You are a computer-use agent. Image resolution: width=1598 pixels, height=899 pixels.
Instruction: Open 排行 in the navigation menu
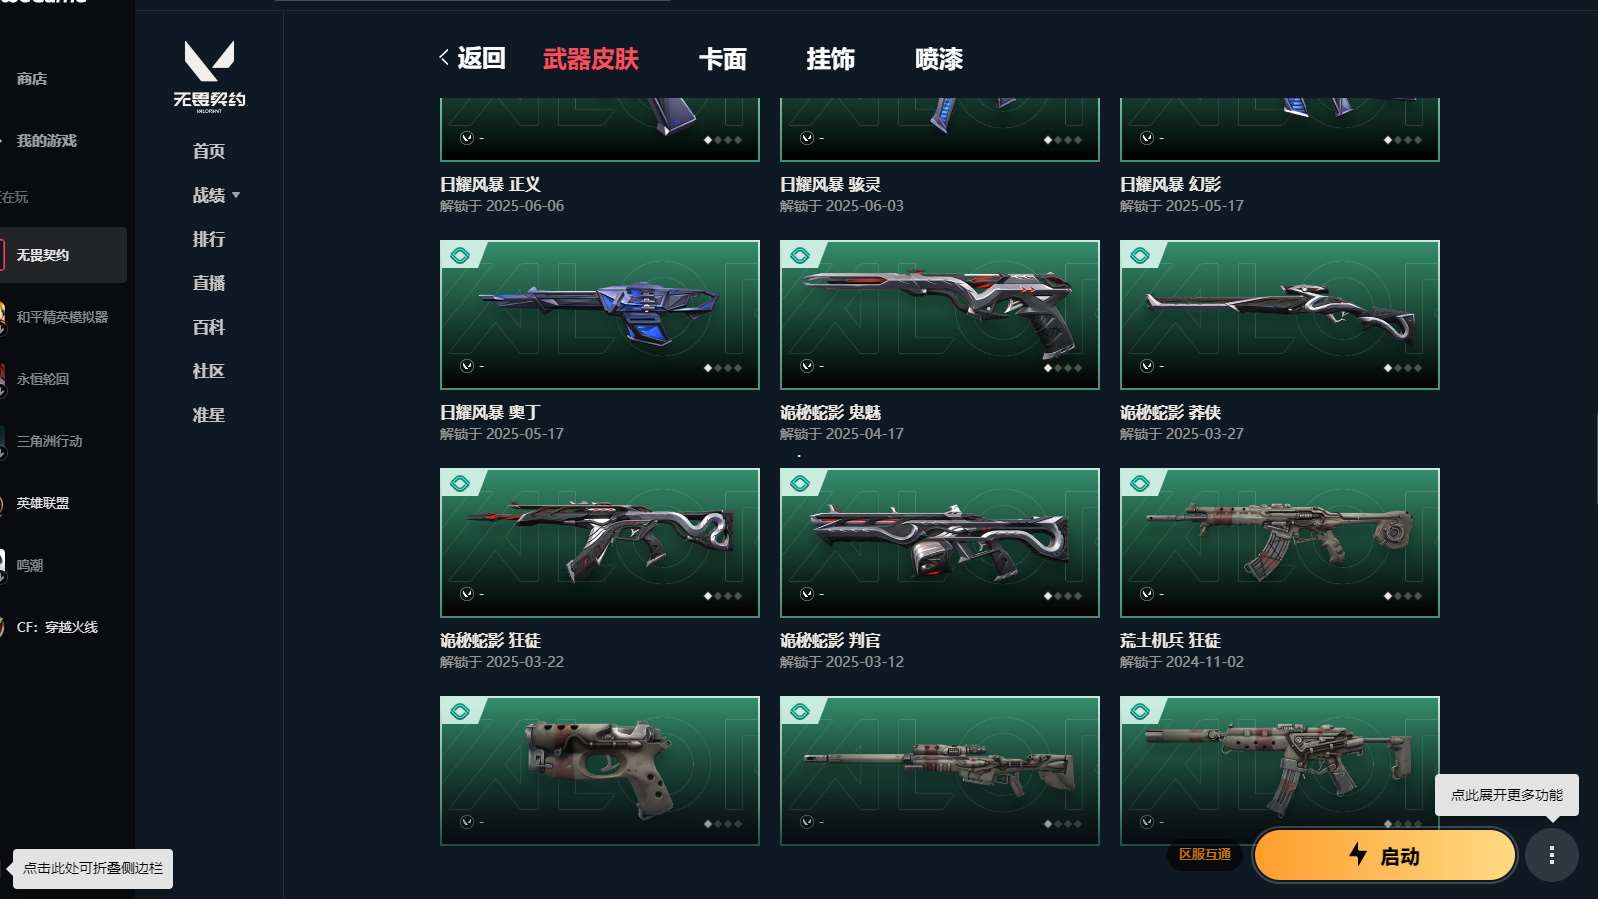[x=208, y=239]
